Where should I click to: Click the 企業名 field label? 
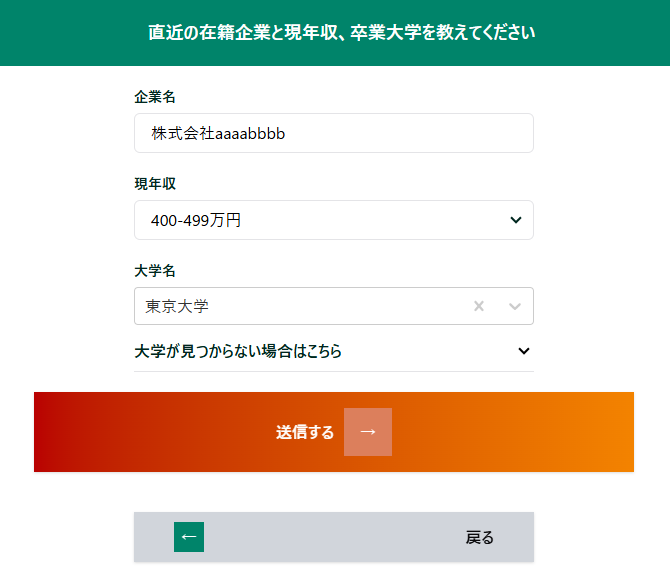155,97
